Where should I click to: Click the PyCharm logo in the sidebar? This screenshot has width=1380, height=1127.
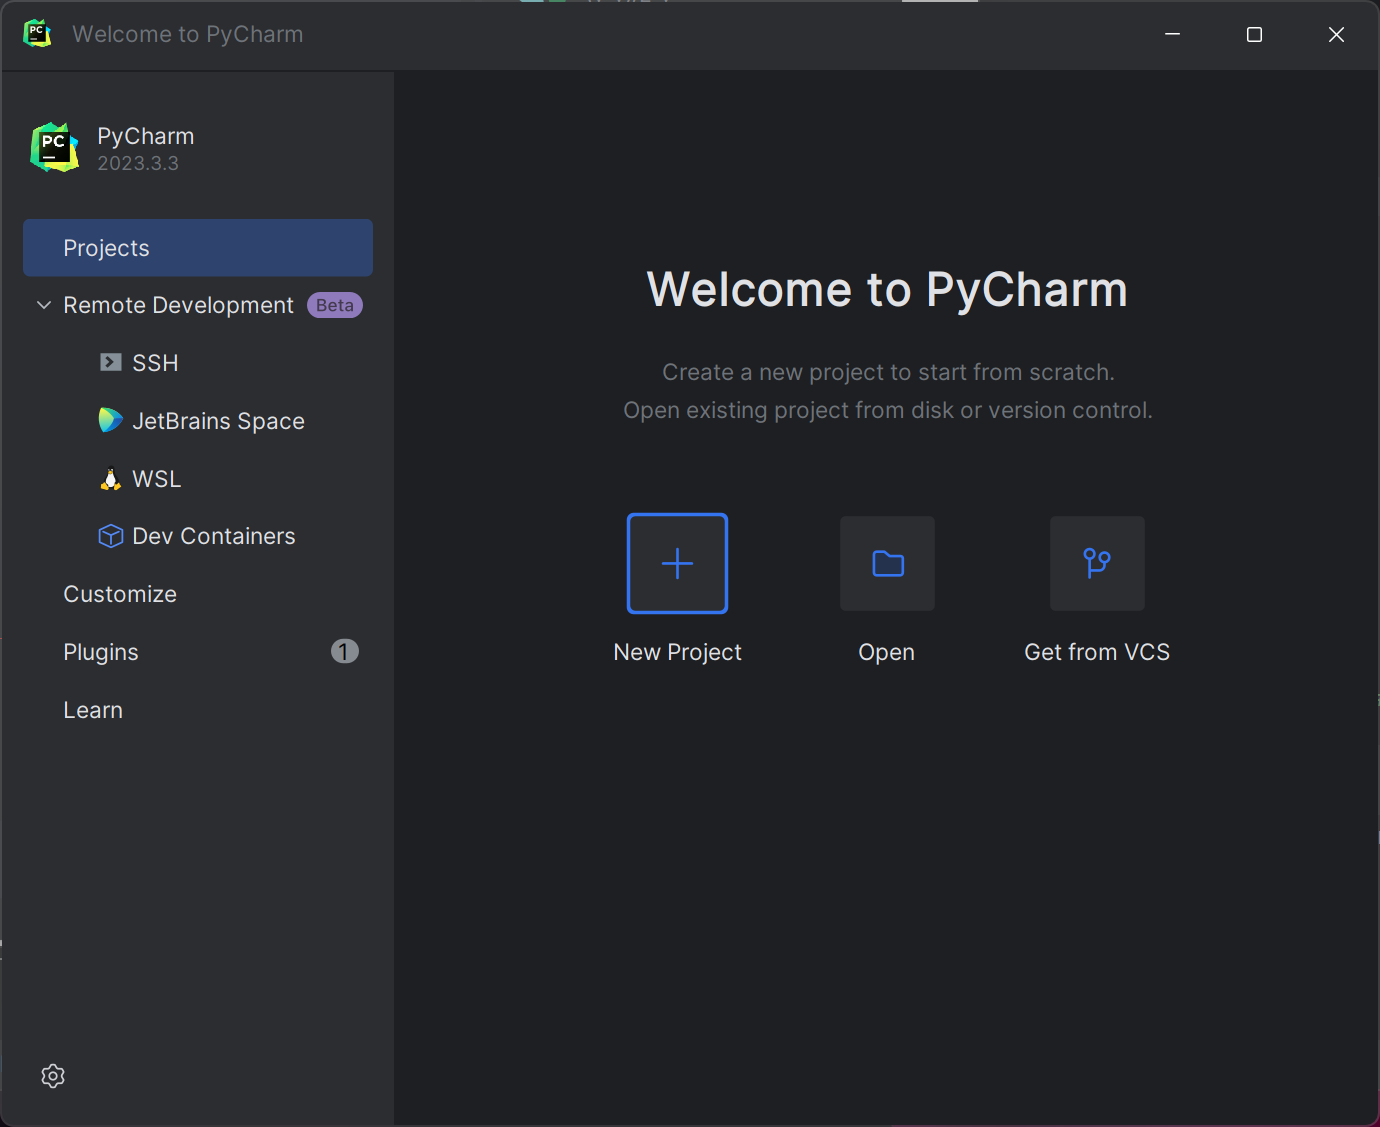[x=54, y=146]
